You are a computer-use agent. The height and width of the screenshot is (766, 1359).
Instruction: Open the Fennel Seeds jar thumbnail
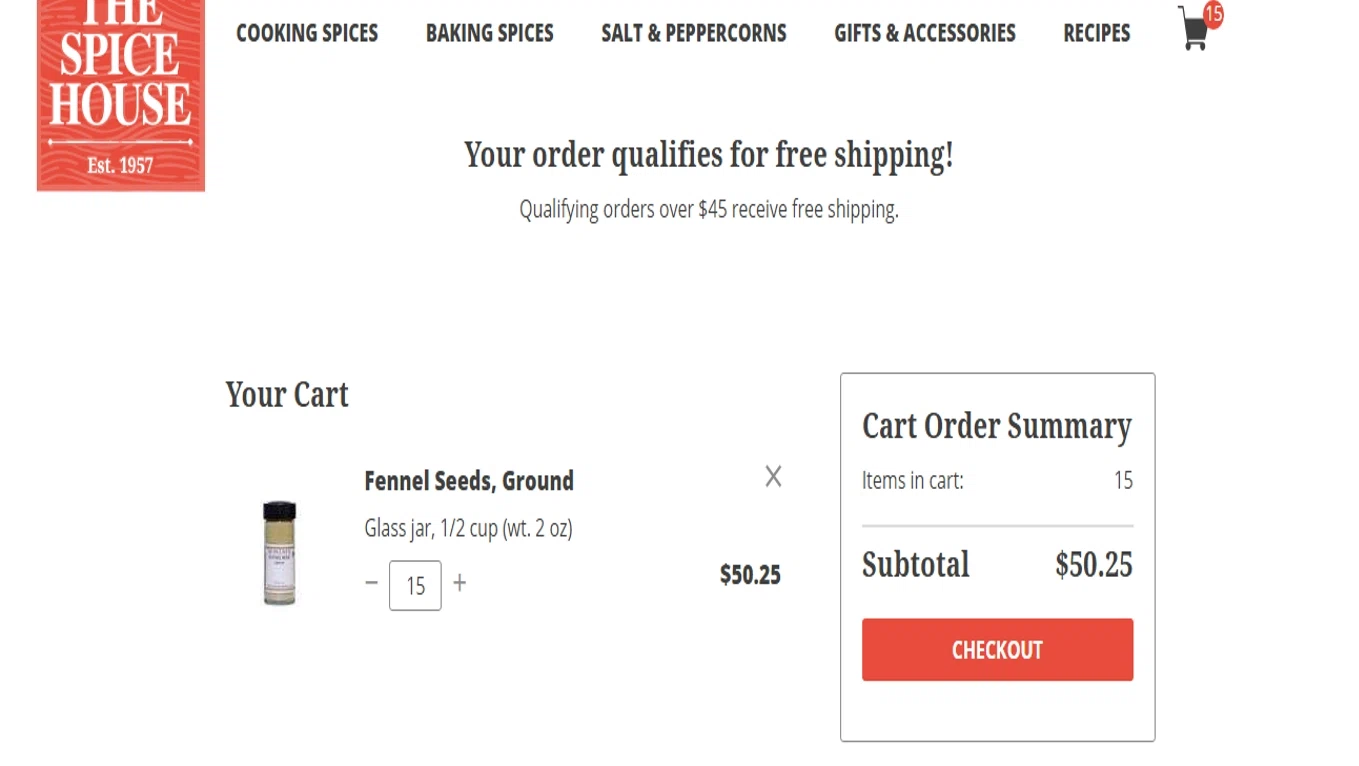280,552
